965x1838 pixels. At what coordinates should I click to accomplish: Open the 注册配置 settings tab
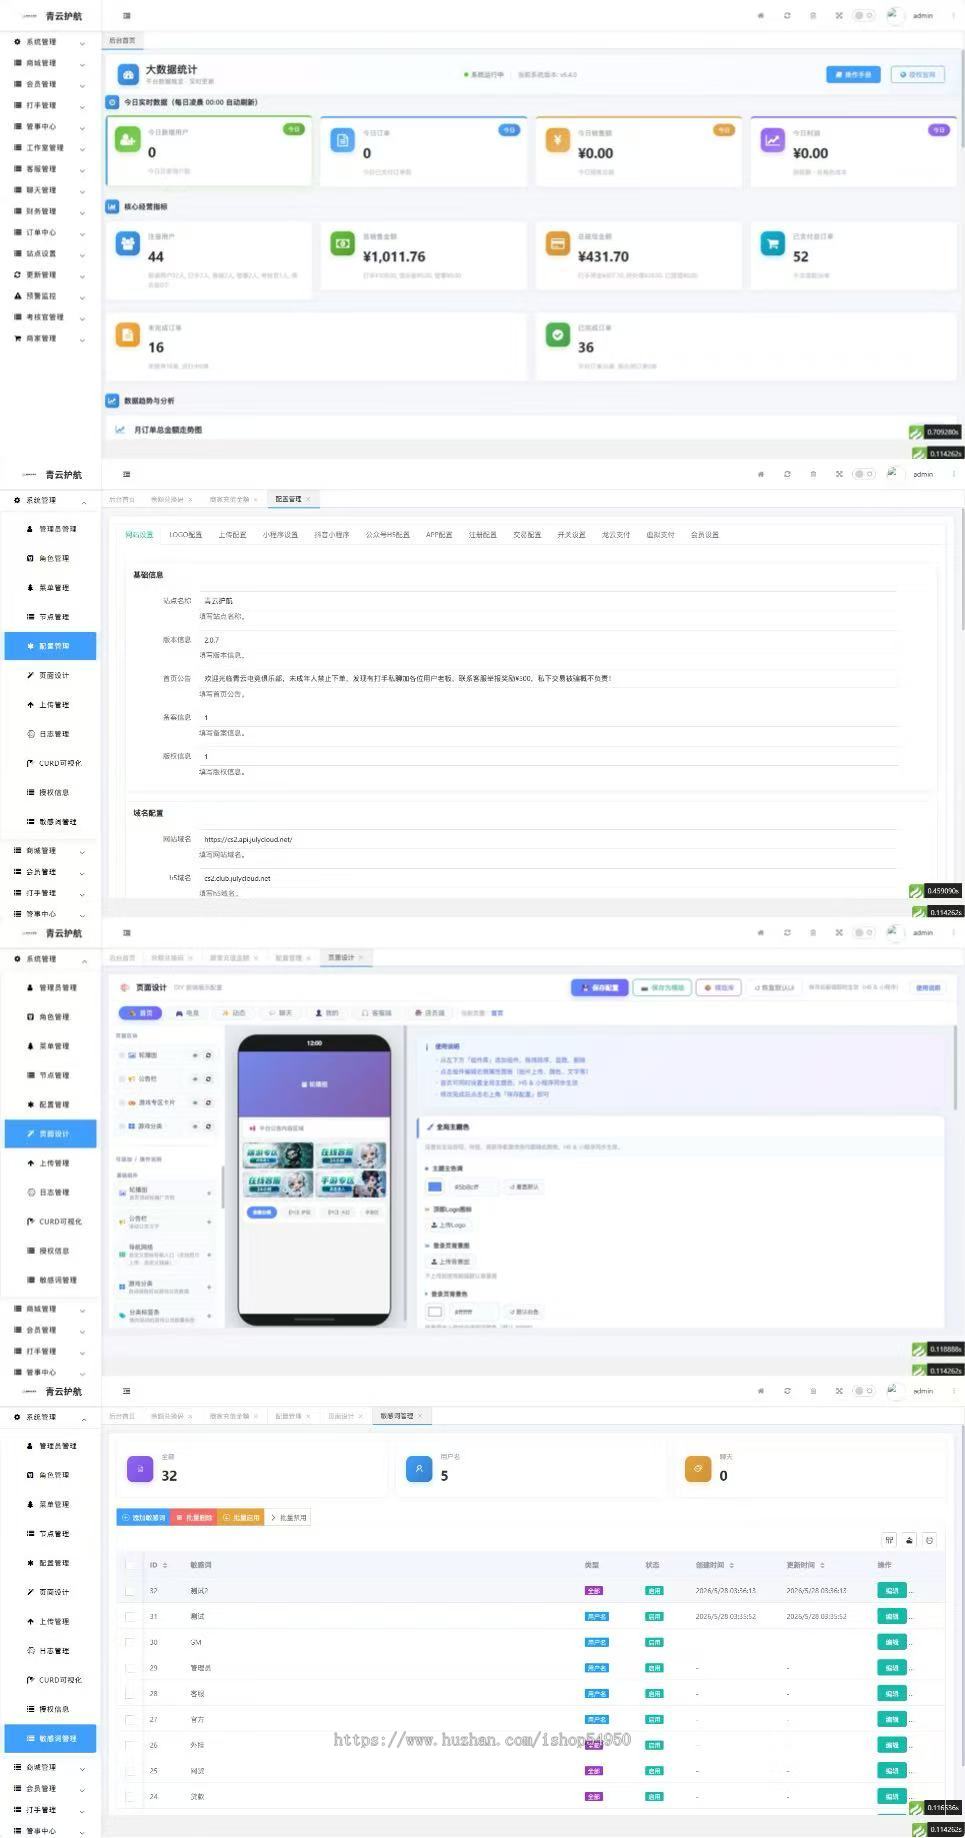[483, 535]
